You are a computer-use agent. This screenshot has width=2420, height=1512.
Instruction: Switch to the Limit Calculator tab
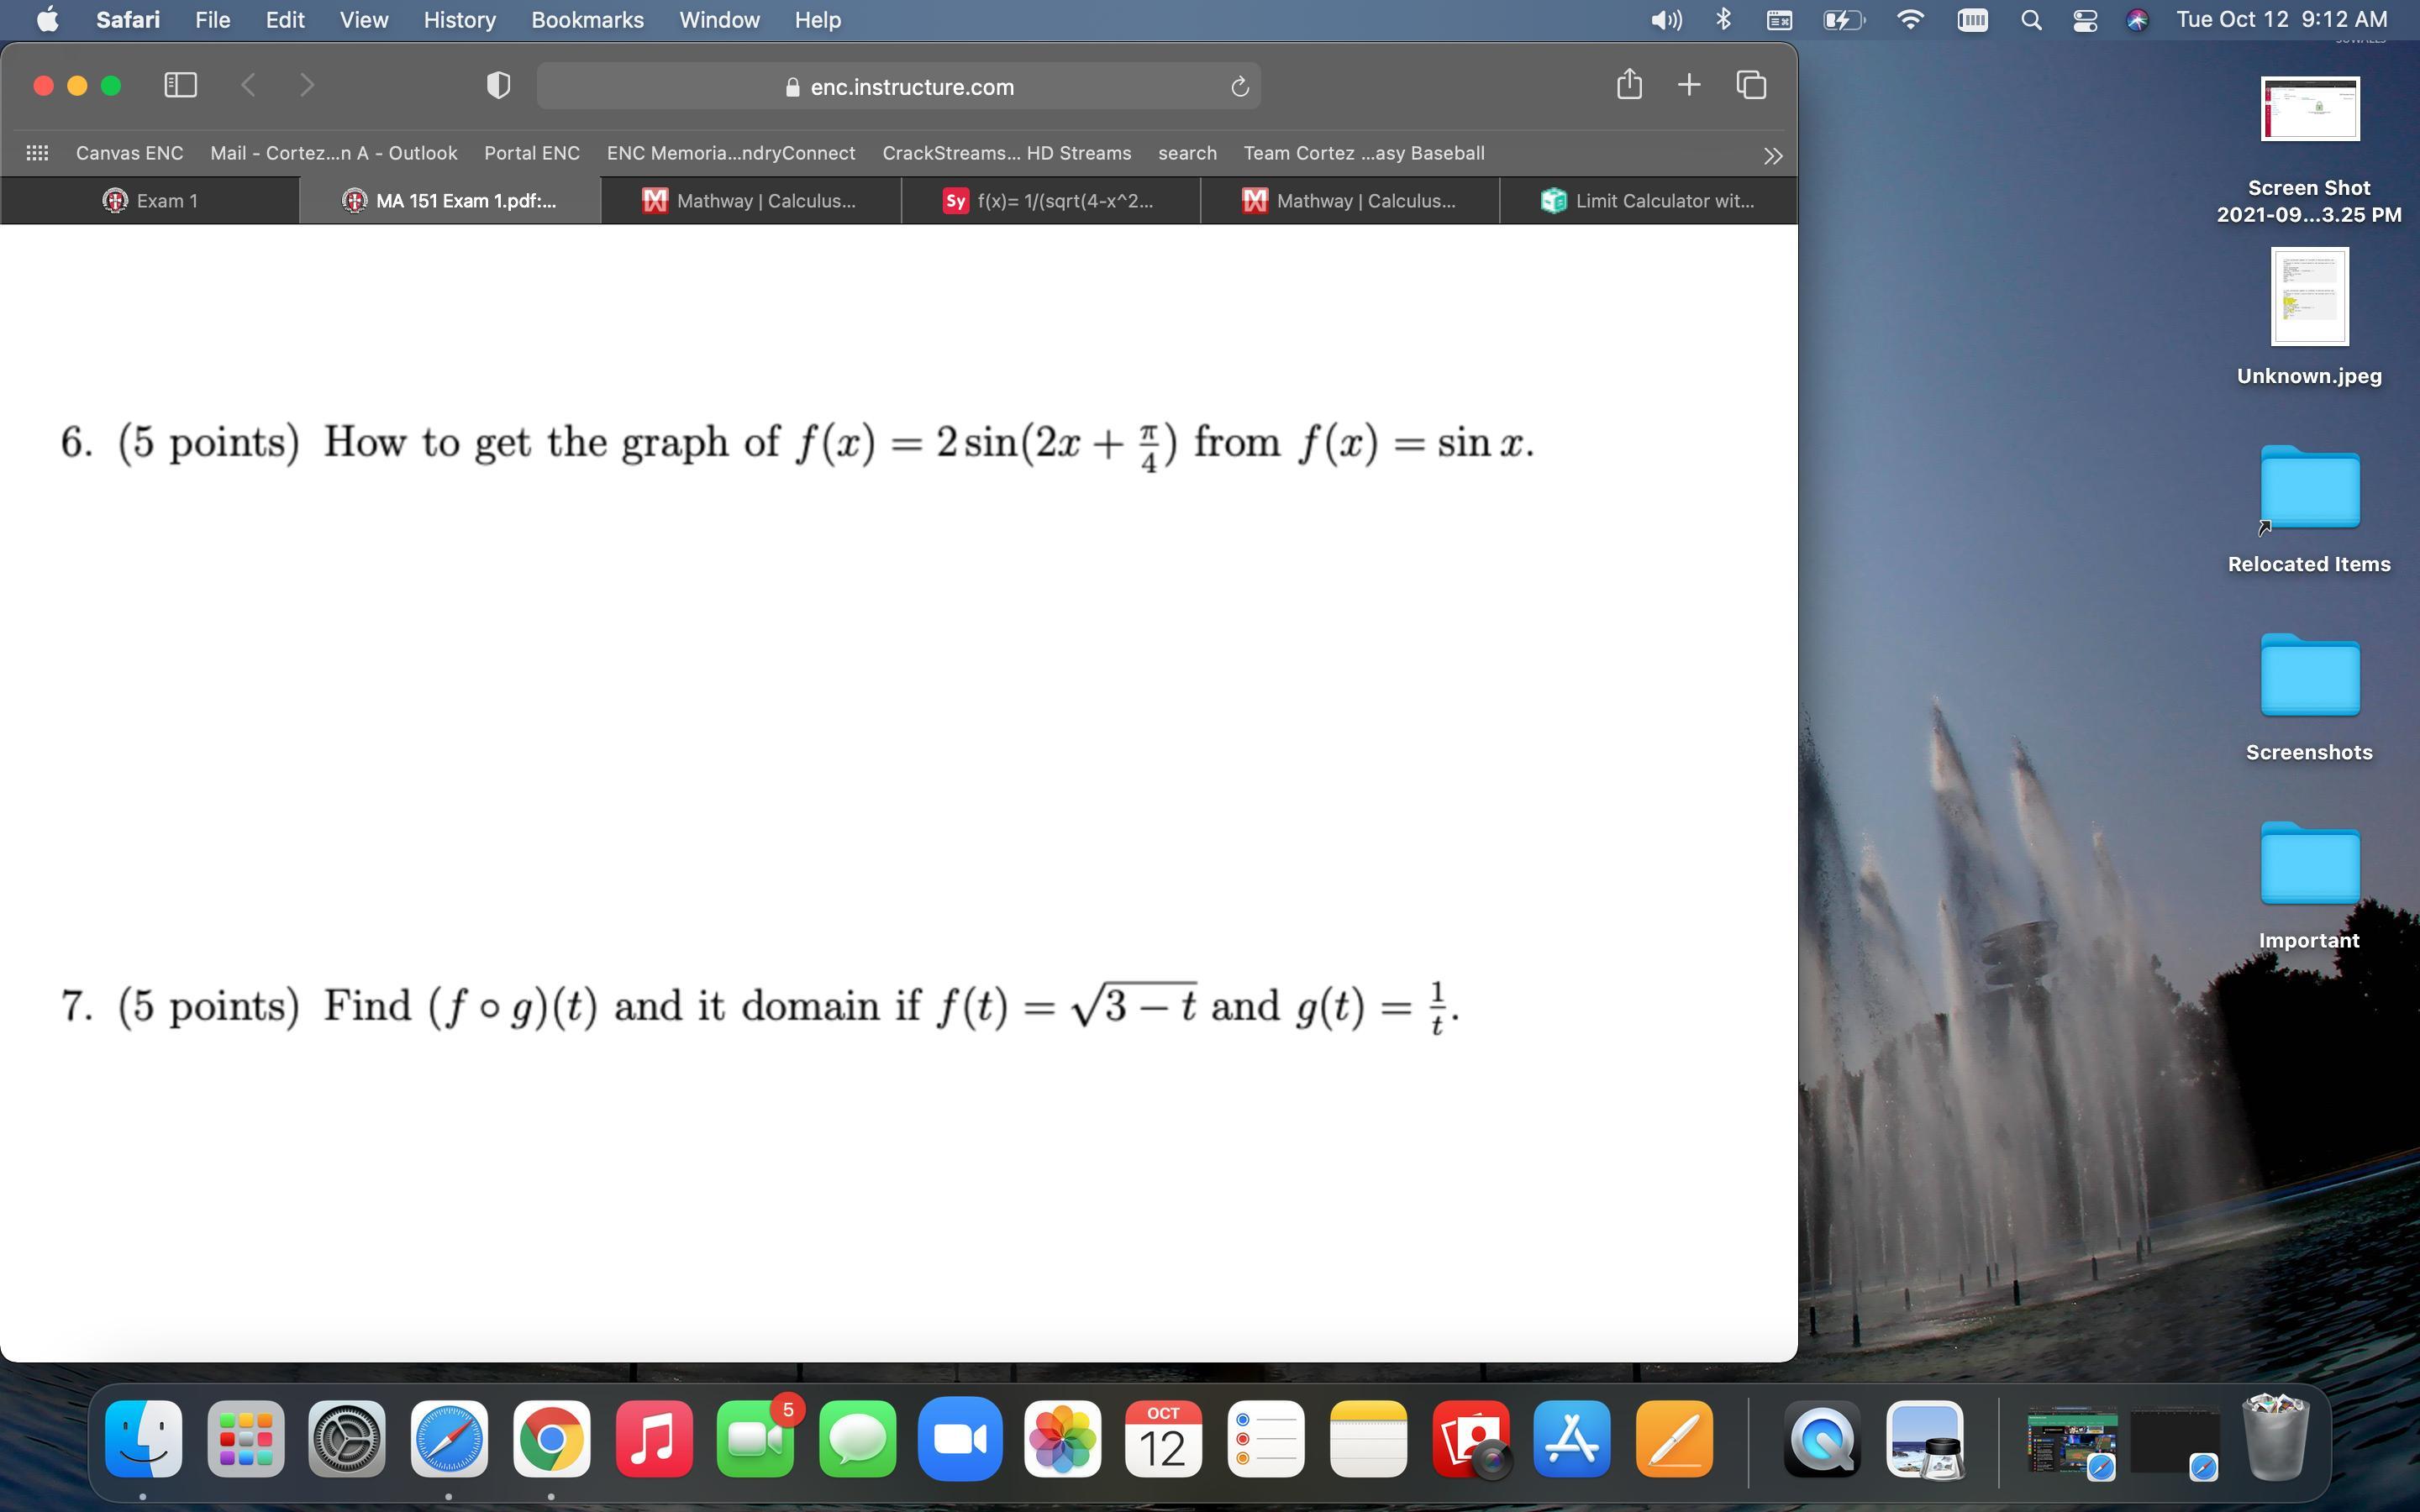(x=1648, y=201)
